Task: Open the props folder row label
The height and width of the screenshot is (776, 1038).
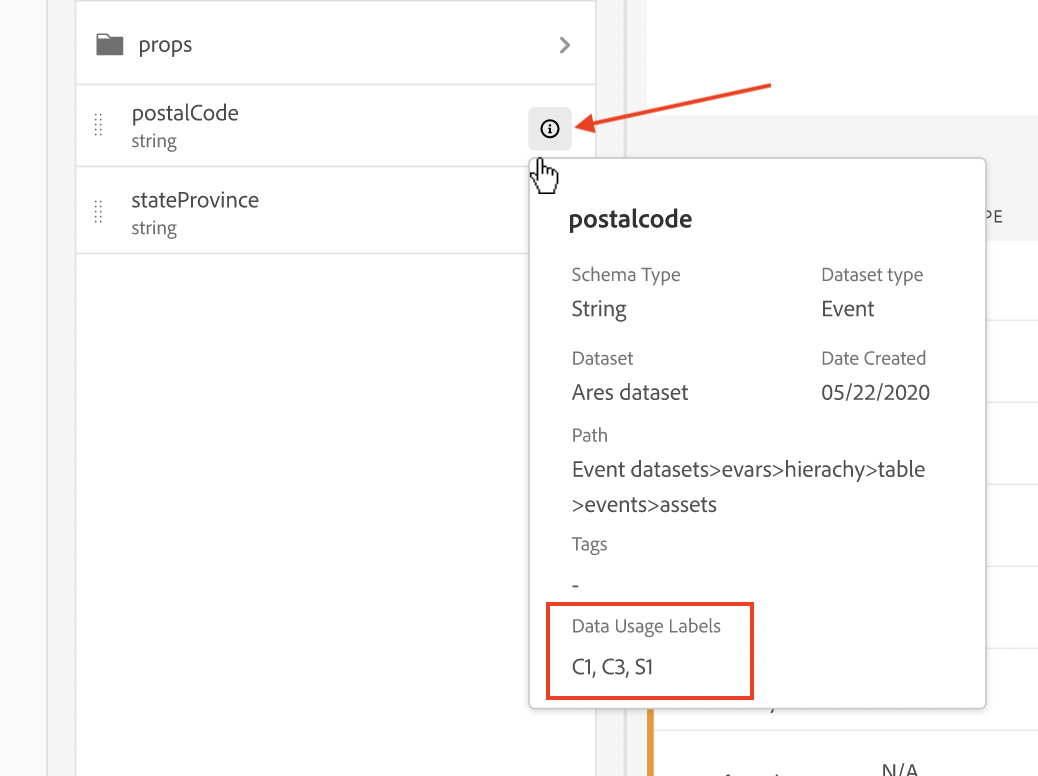Action: click(x=165, y=45)
